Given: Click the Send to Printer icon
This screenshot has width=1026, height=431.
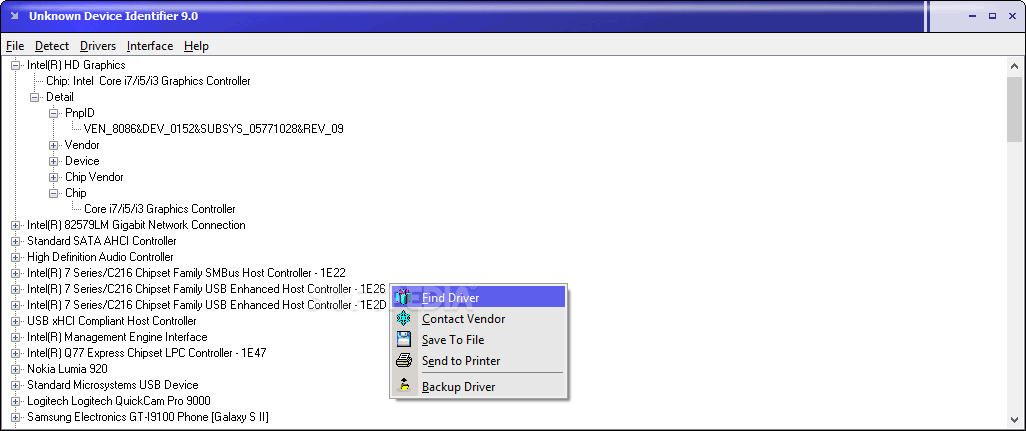Looking at the screenshot, I should 404,360.
